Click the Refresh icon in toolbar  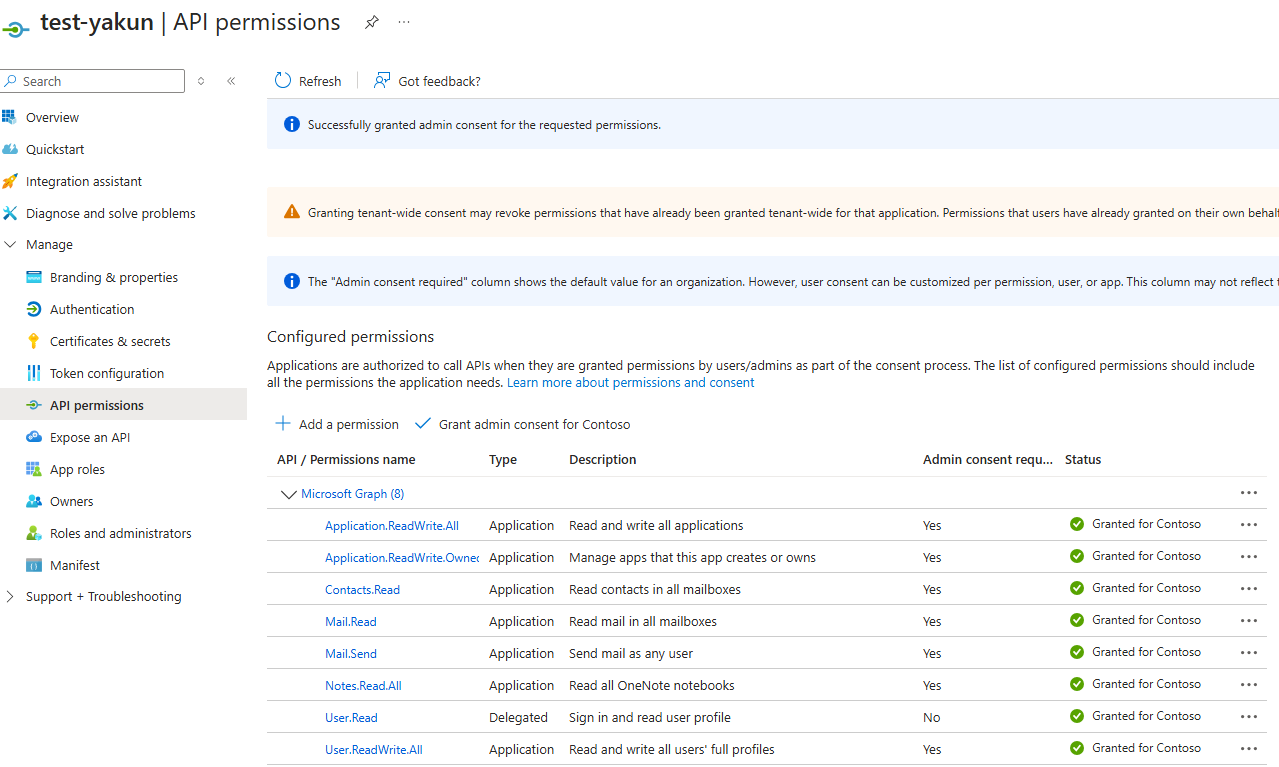[x=283, y=81]
